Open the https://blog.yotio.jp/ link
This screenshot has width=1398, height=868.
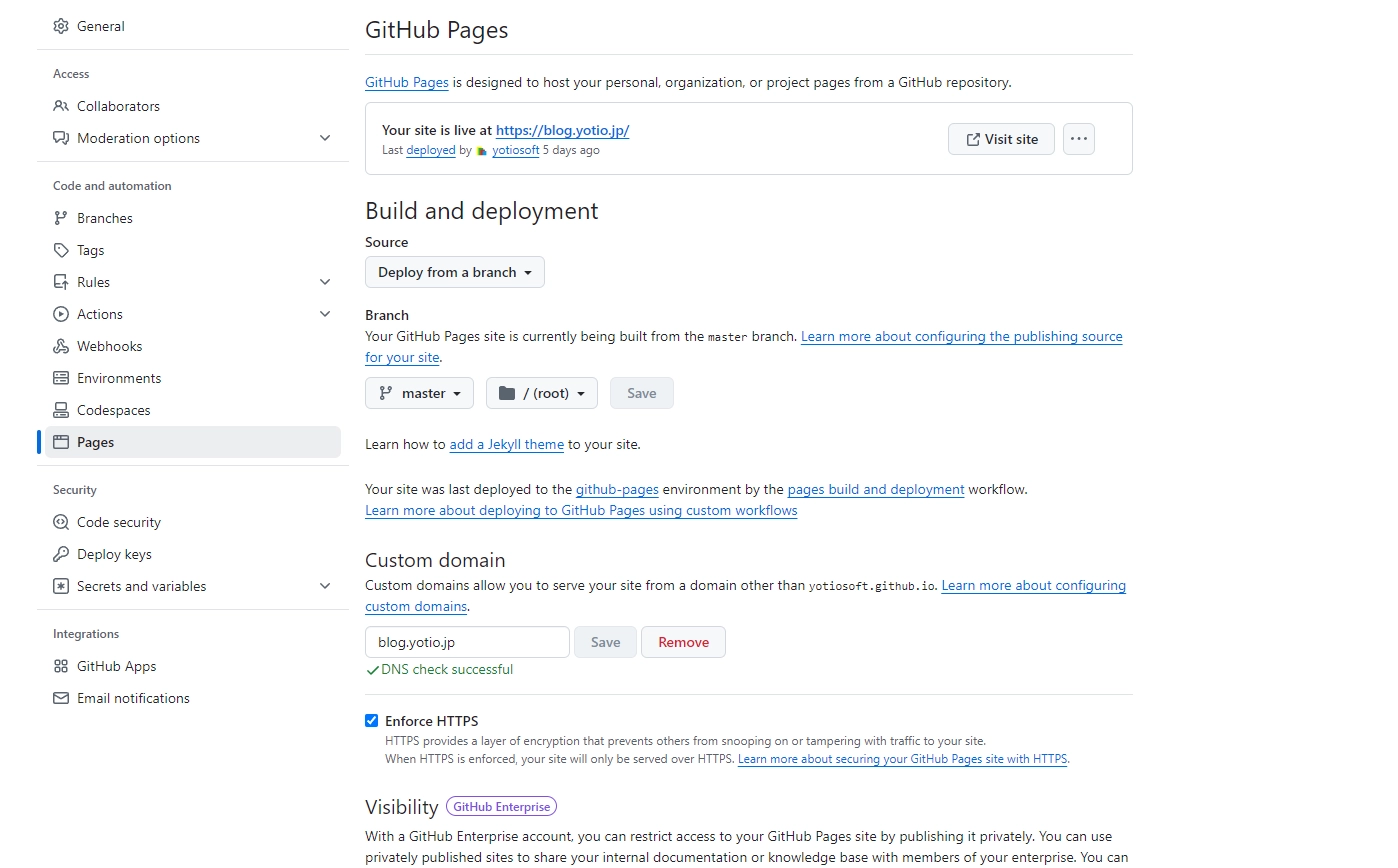[562, 130]
